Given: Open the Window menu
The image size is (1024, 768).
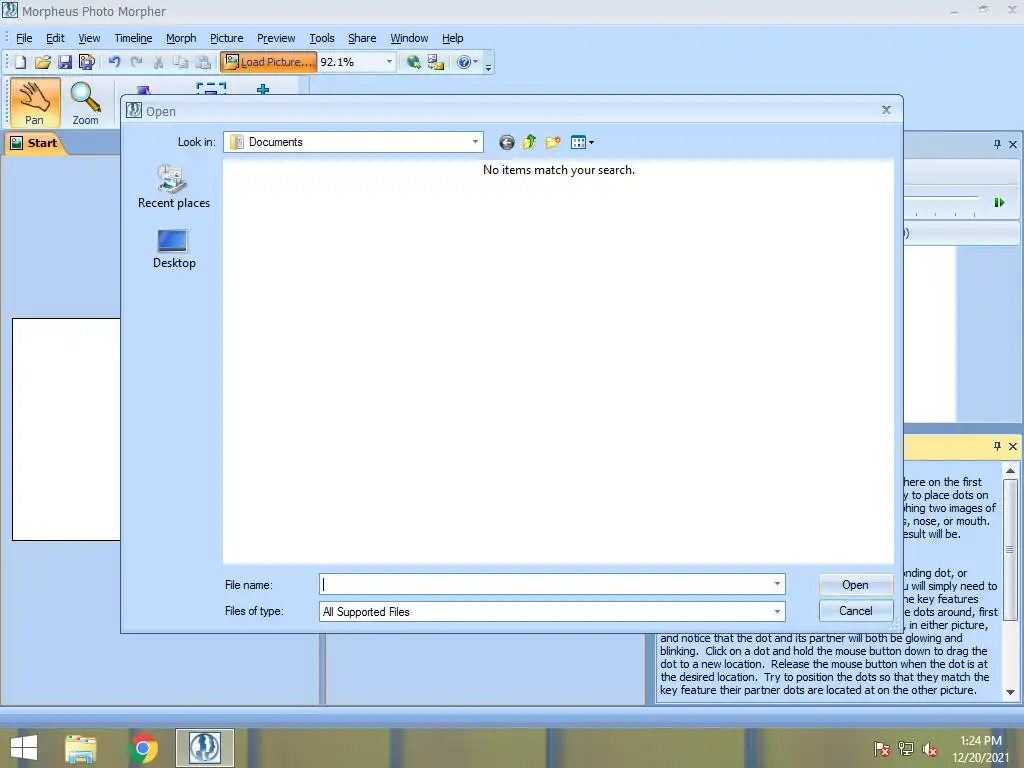Looking at the screenshot, I should point(409,38).
